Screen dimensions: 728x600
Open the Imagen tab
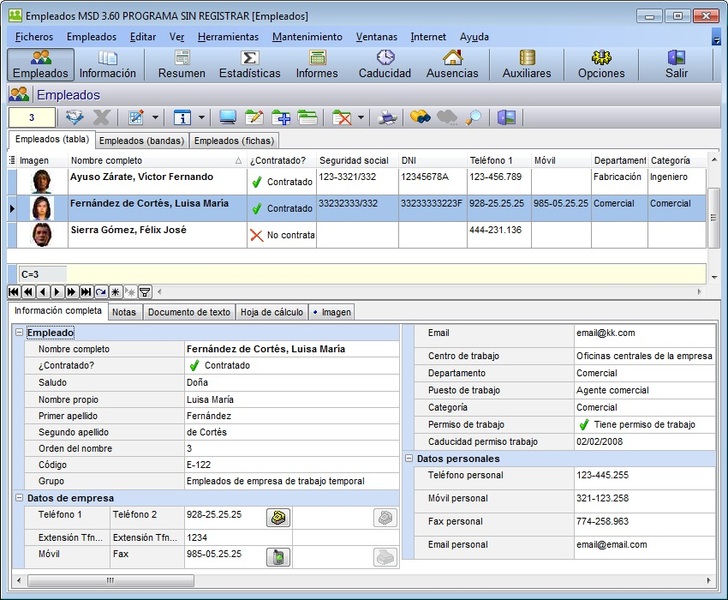[x=332, y=312]
